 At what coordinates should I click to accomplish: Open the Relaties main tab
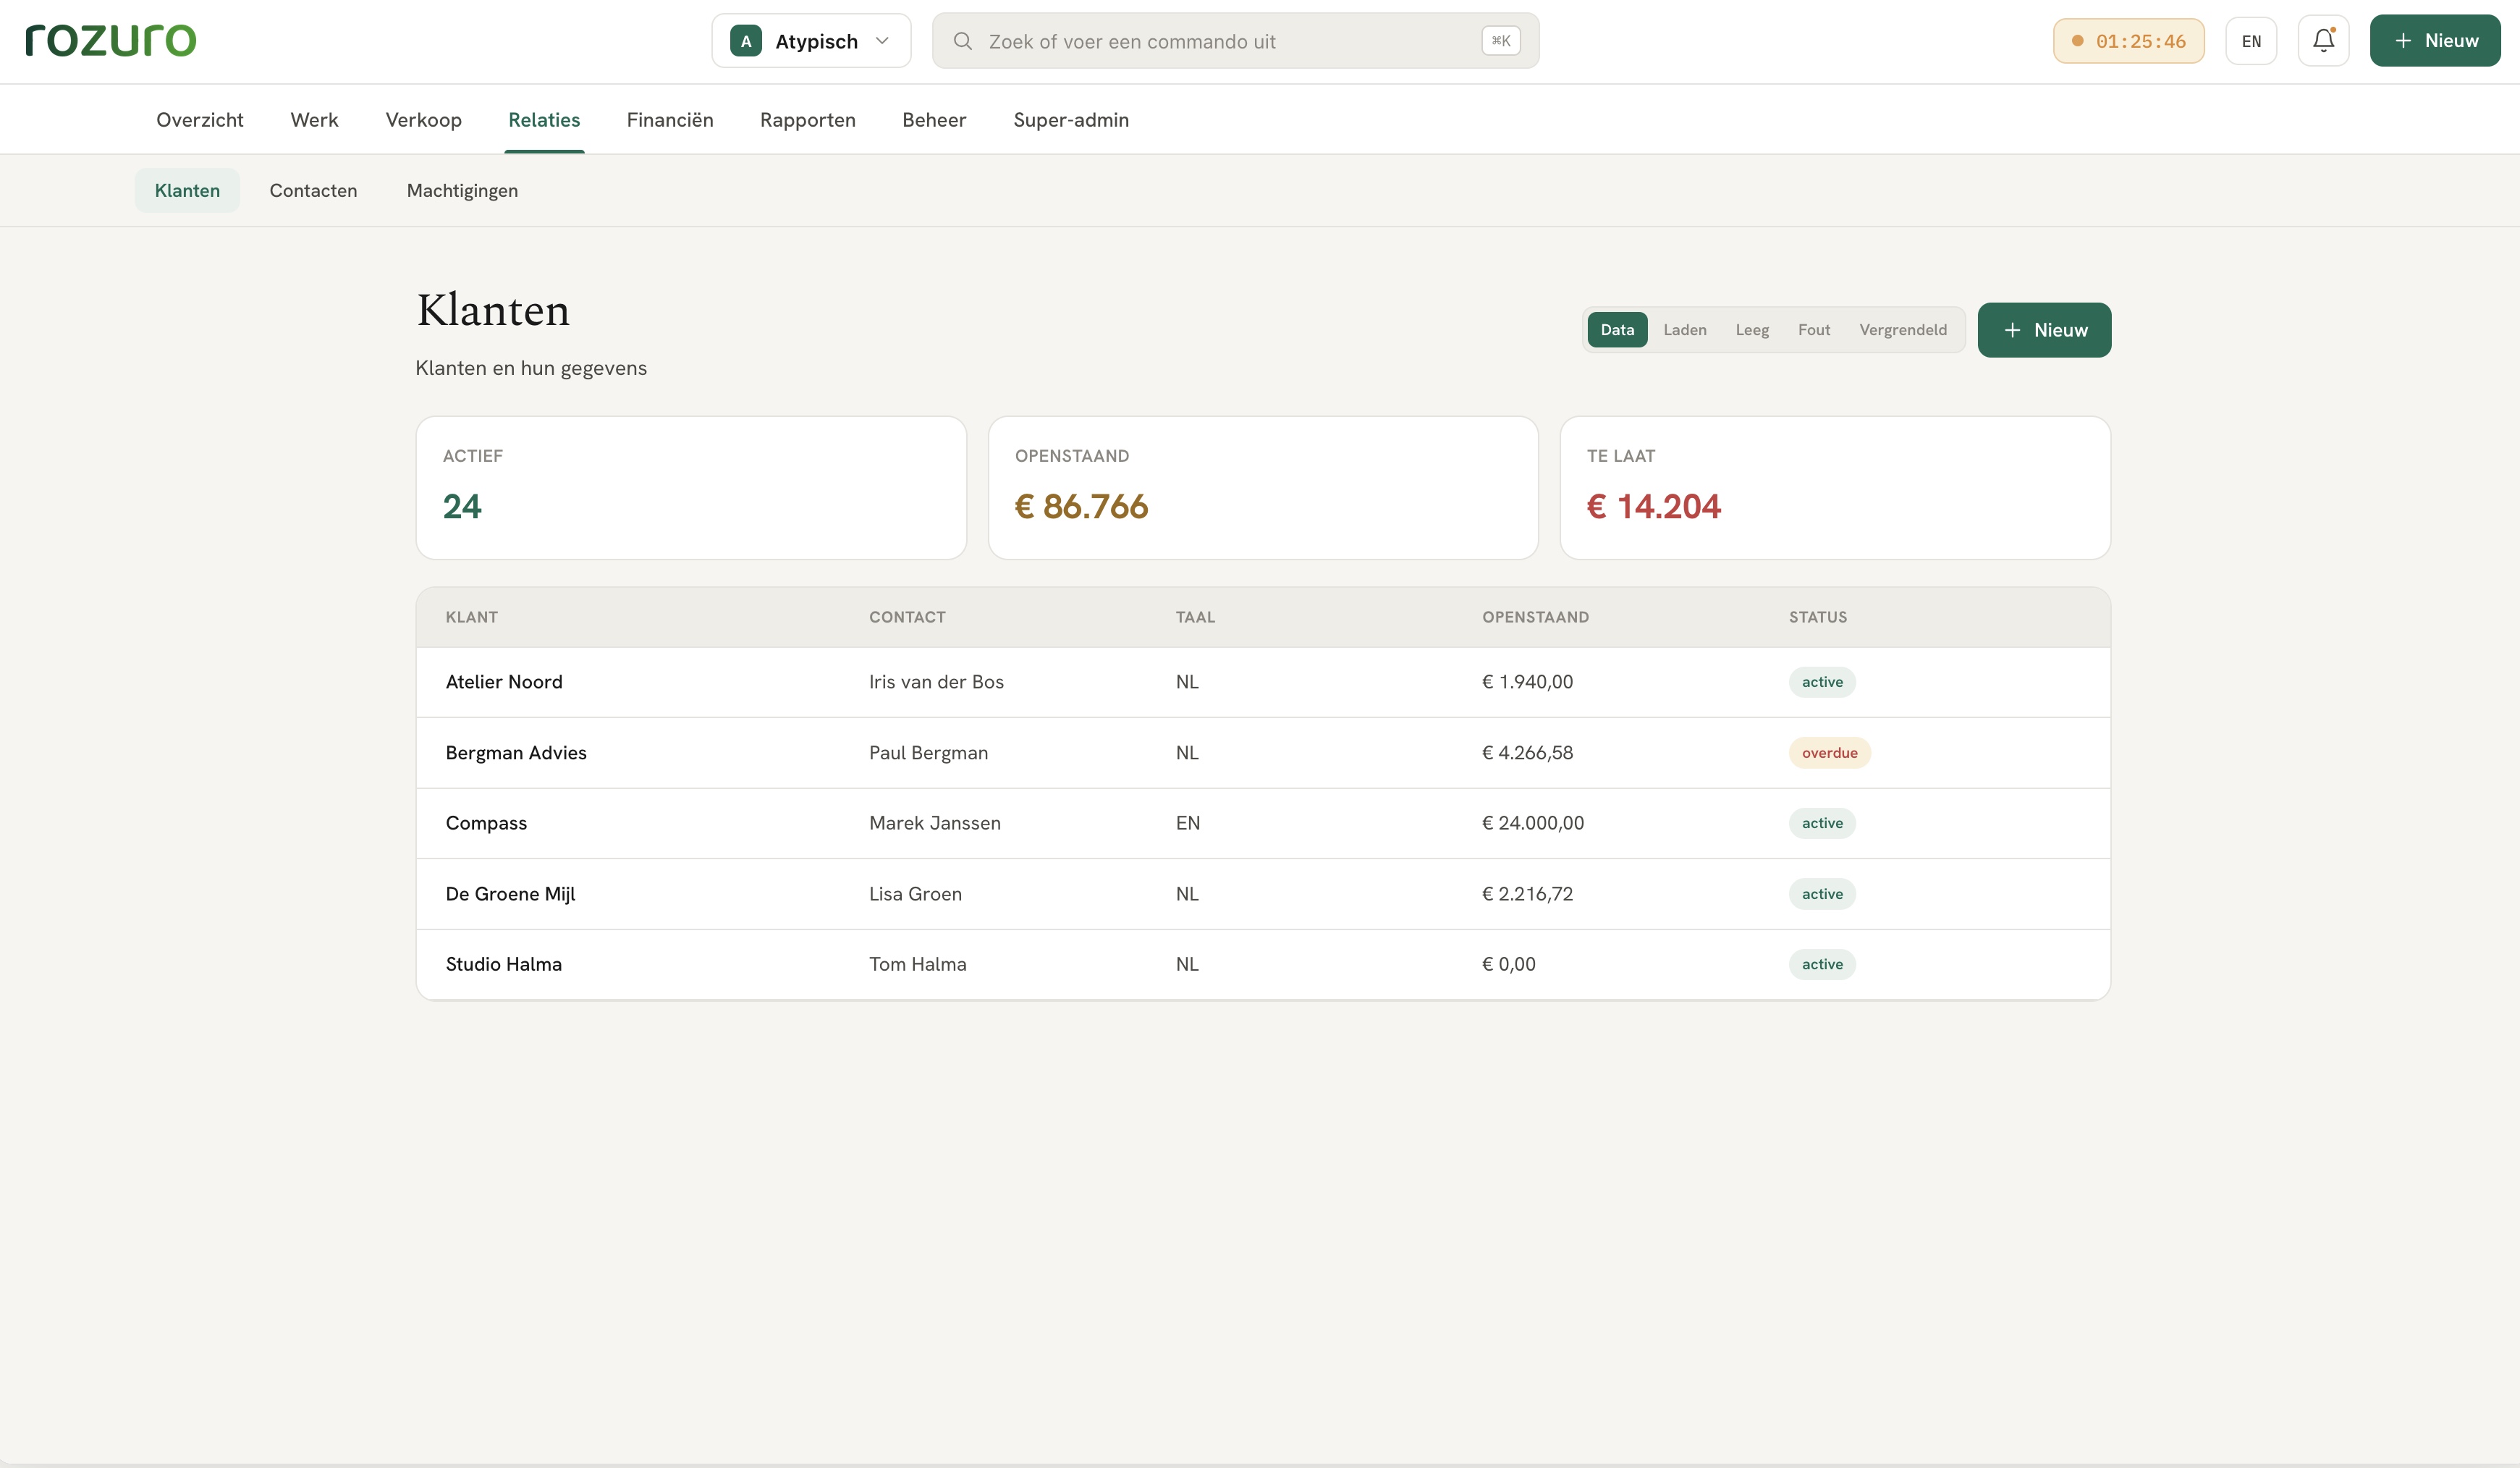tap(544, 120)
